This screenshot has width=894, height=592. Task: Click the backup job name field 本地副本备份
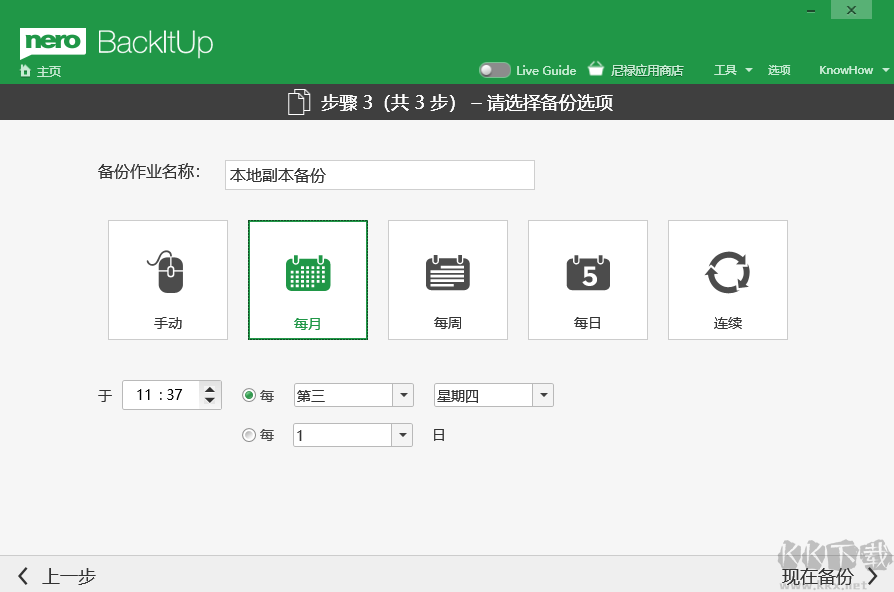click(379, 174)
